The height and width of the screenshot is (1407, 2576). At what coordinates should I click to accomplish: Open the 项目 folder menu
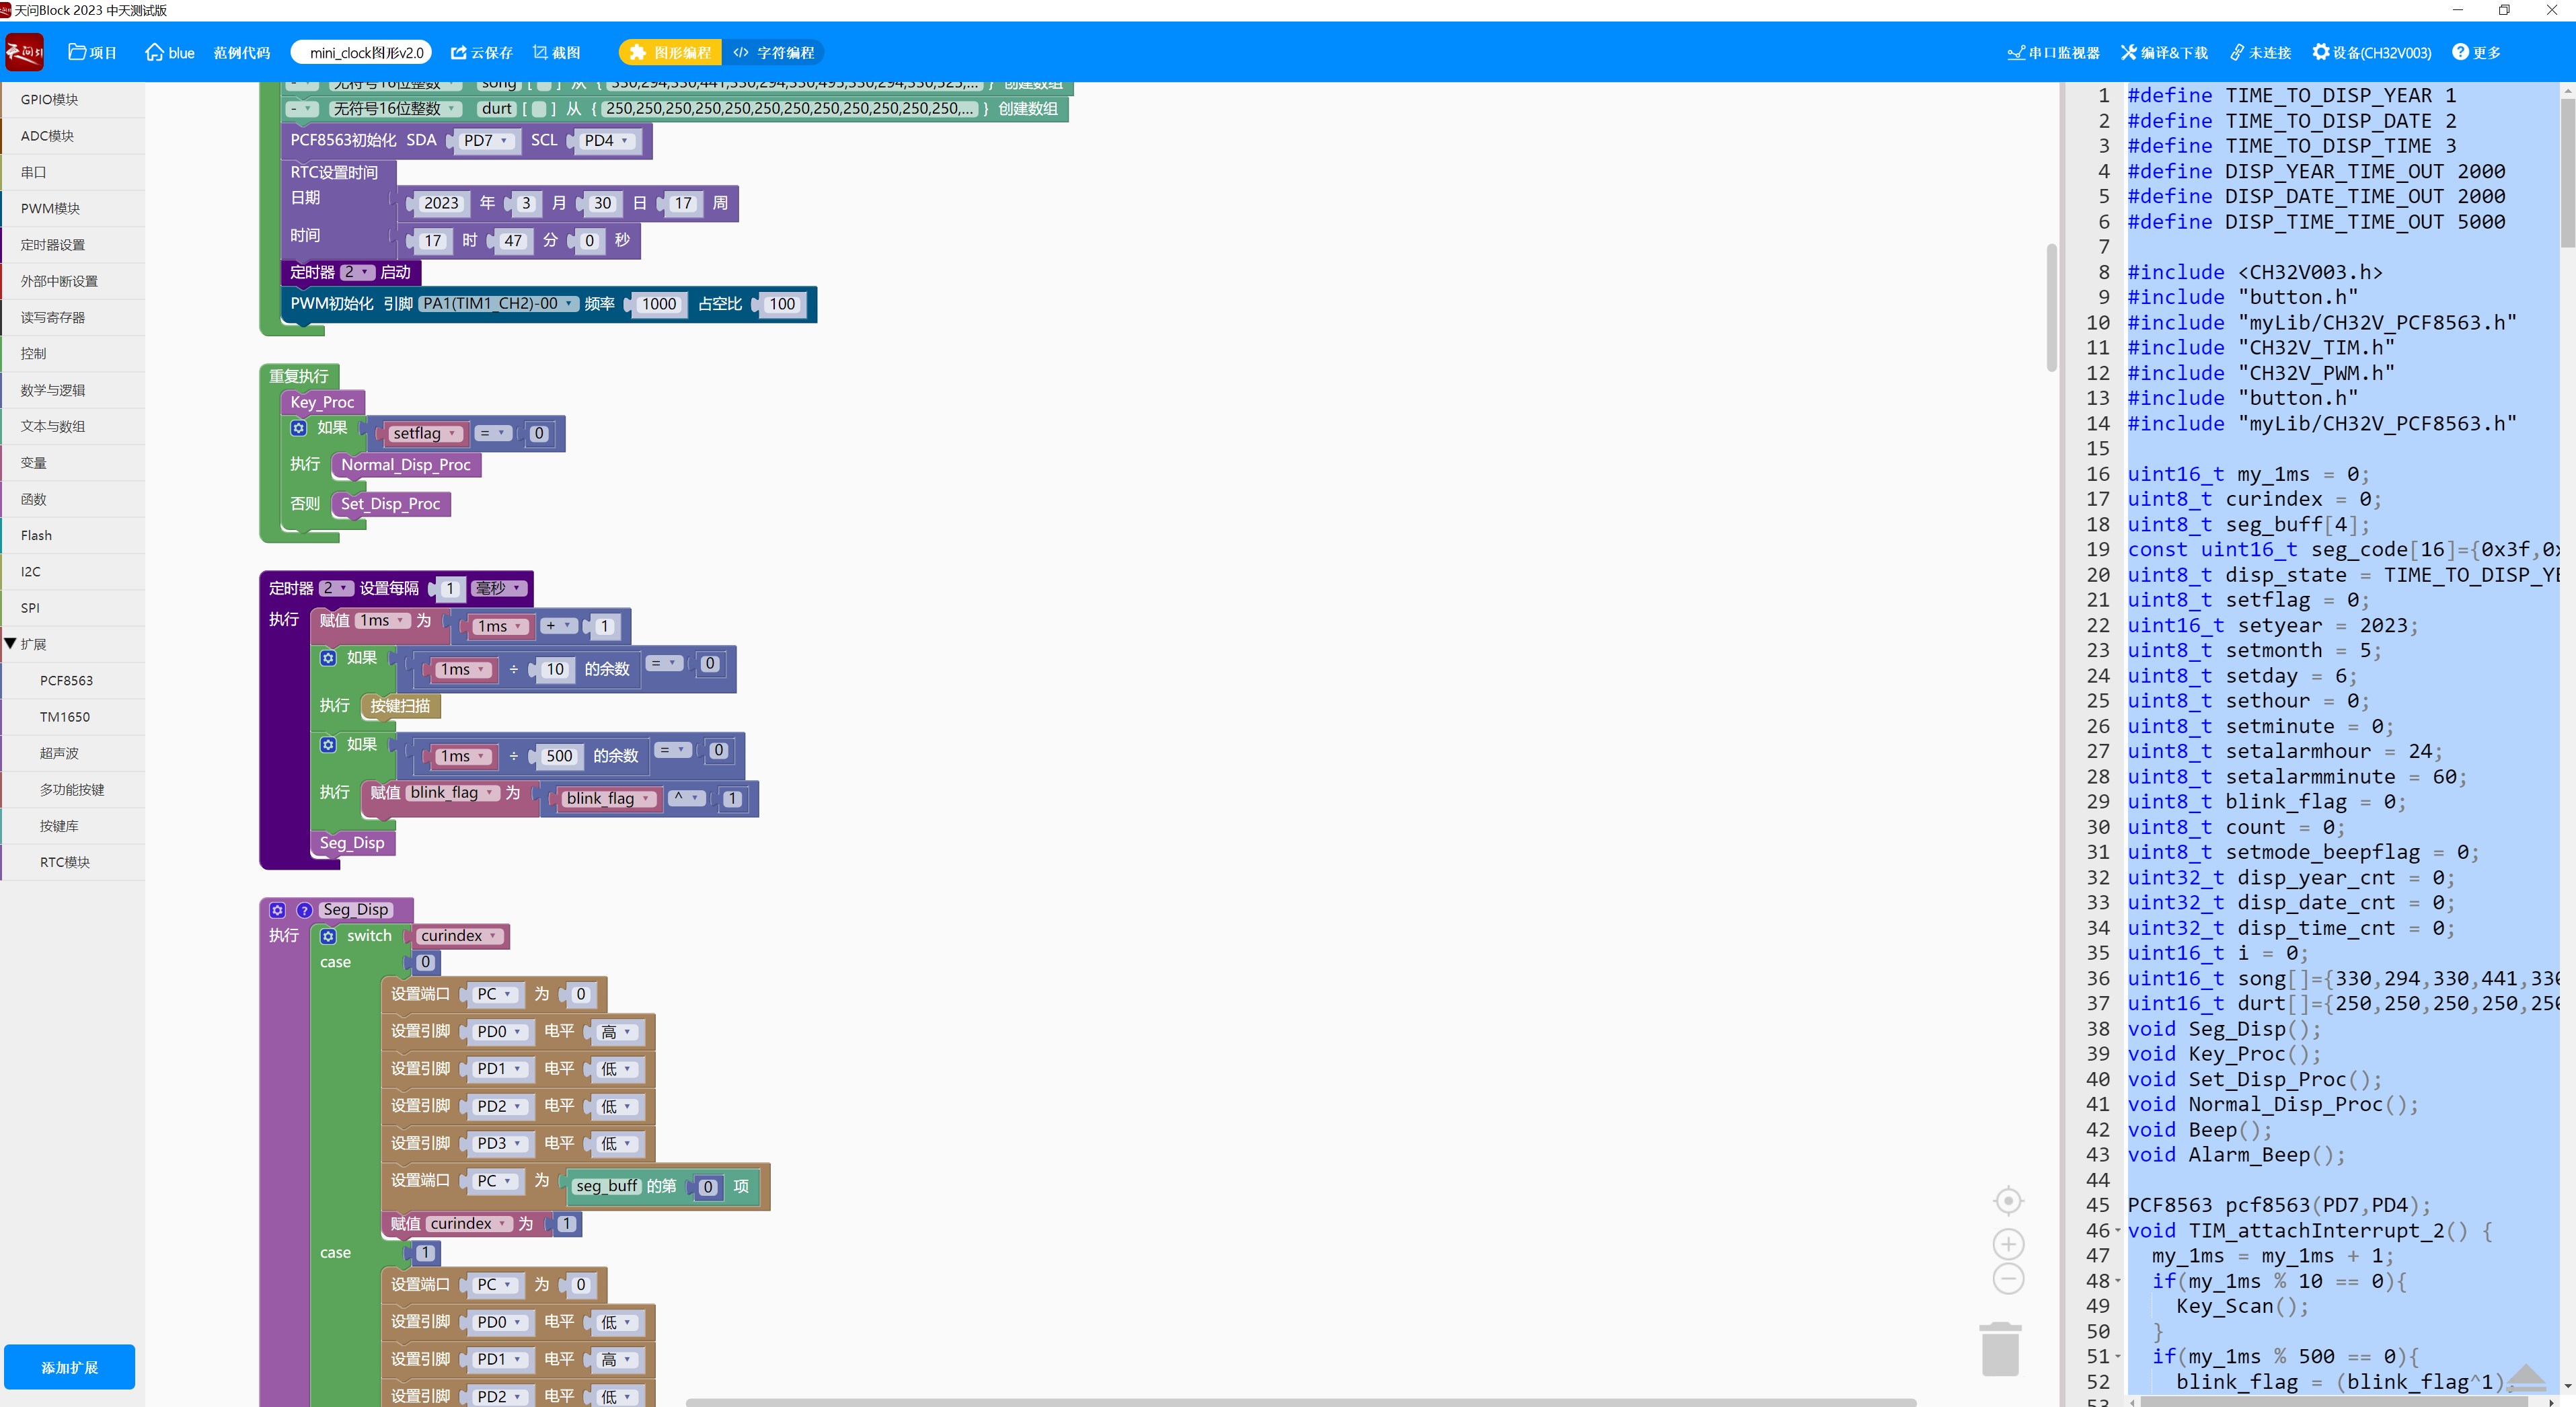(92, 52)
